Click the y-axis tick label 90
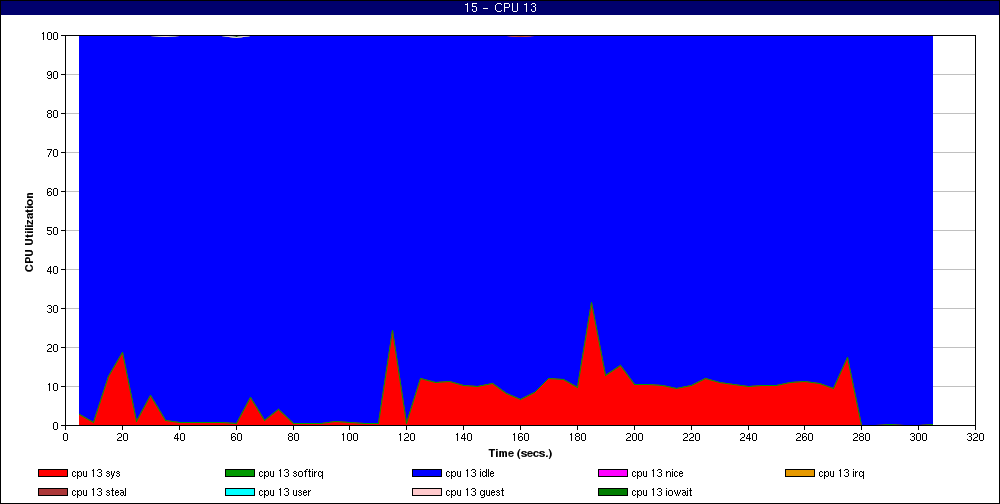1000x504 pixels. click(x=53, y=75)
